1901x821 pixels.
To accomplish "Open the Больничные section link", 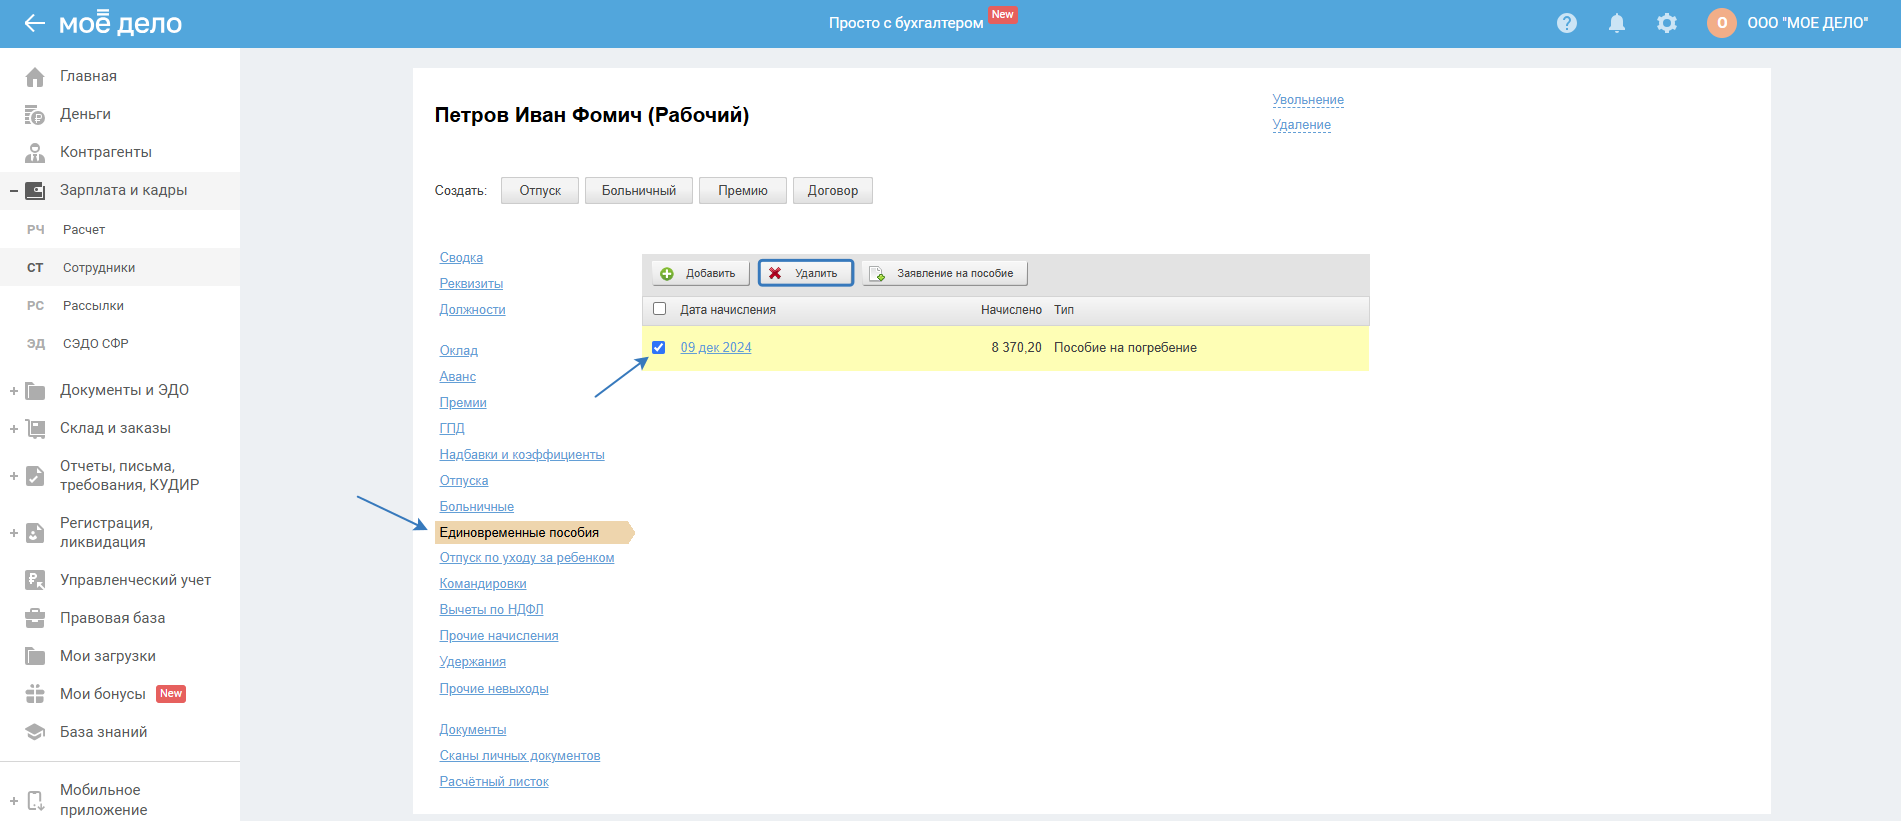I will [x=477, y=507].
